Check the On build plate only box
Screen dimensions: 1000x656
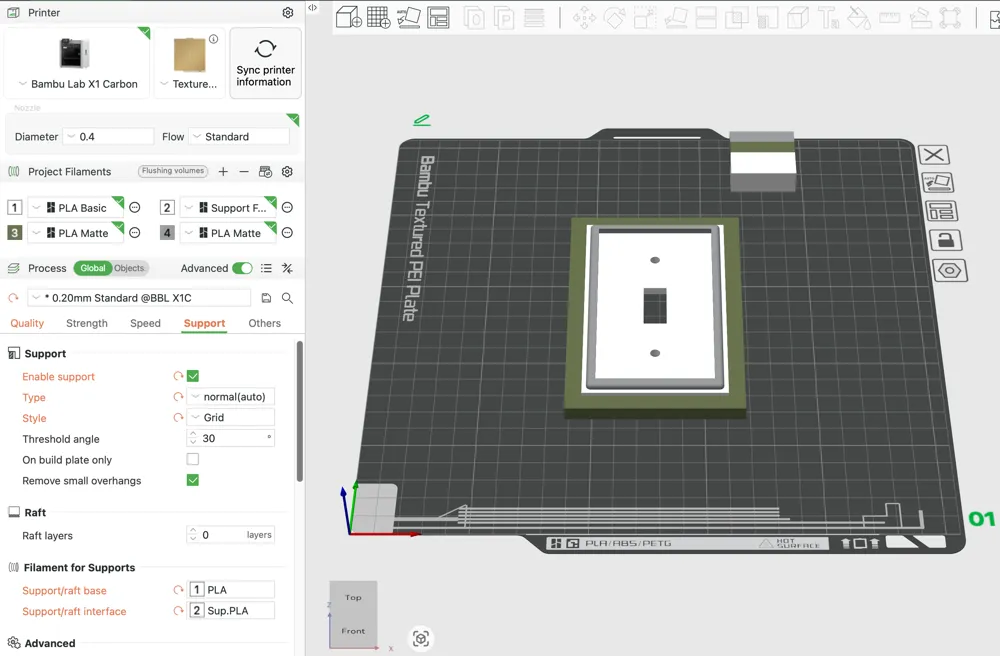[x=193, y=459]
